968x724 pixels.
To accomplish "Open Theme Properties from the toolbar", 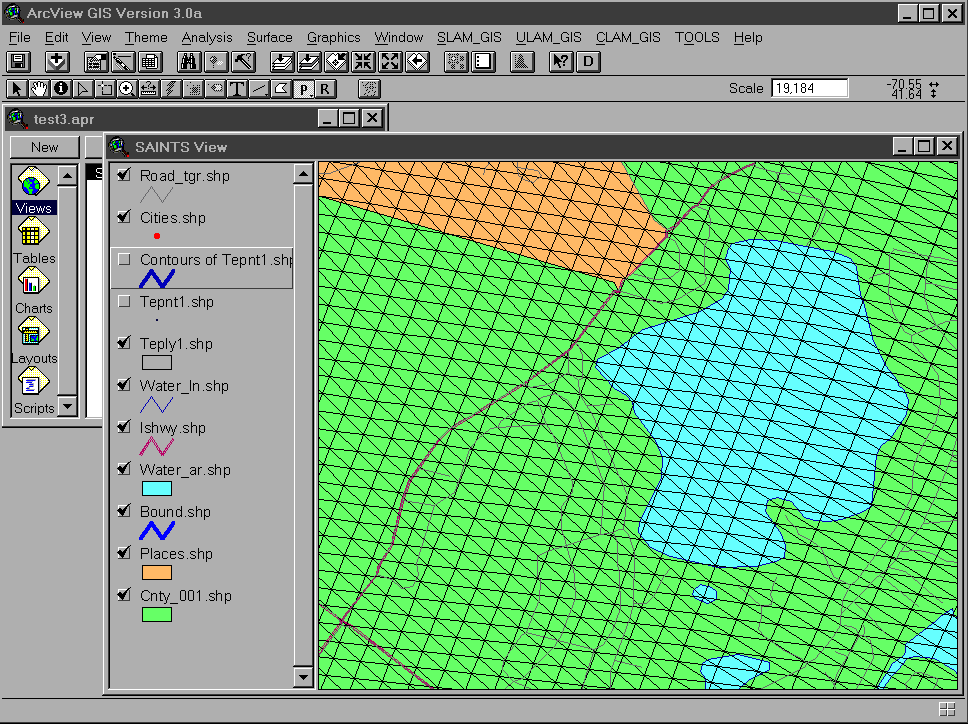I will pos(96,62).
